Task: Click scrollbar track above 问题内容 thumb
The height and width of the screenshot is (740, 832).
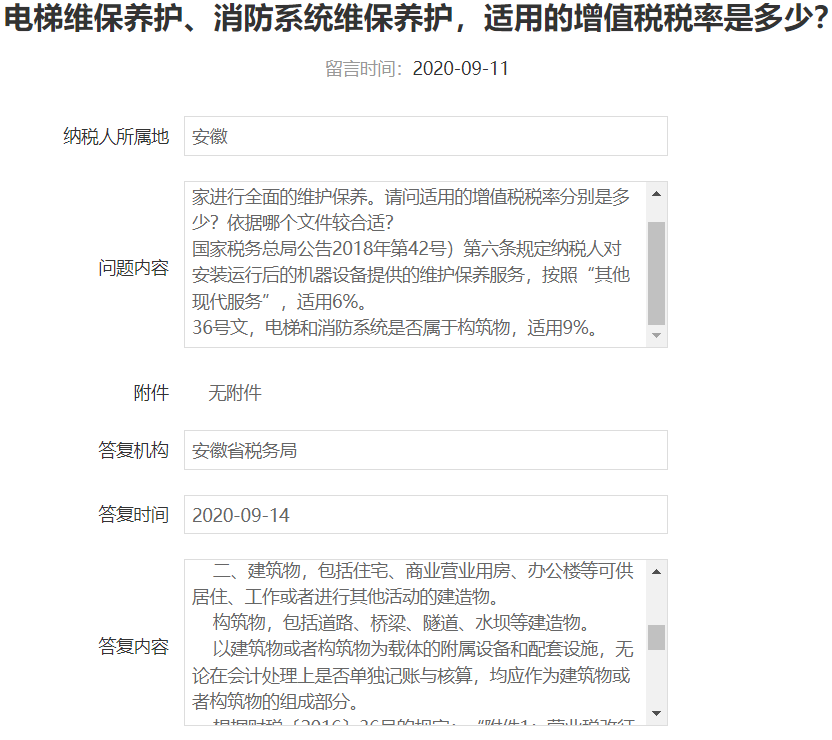Action: (656, 211)
